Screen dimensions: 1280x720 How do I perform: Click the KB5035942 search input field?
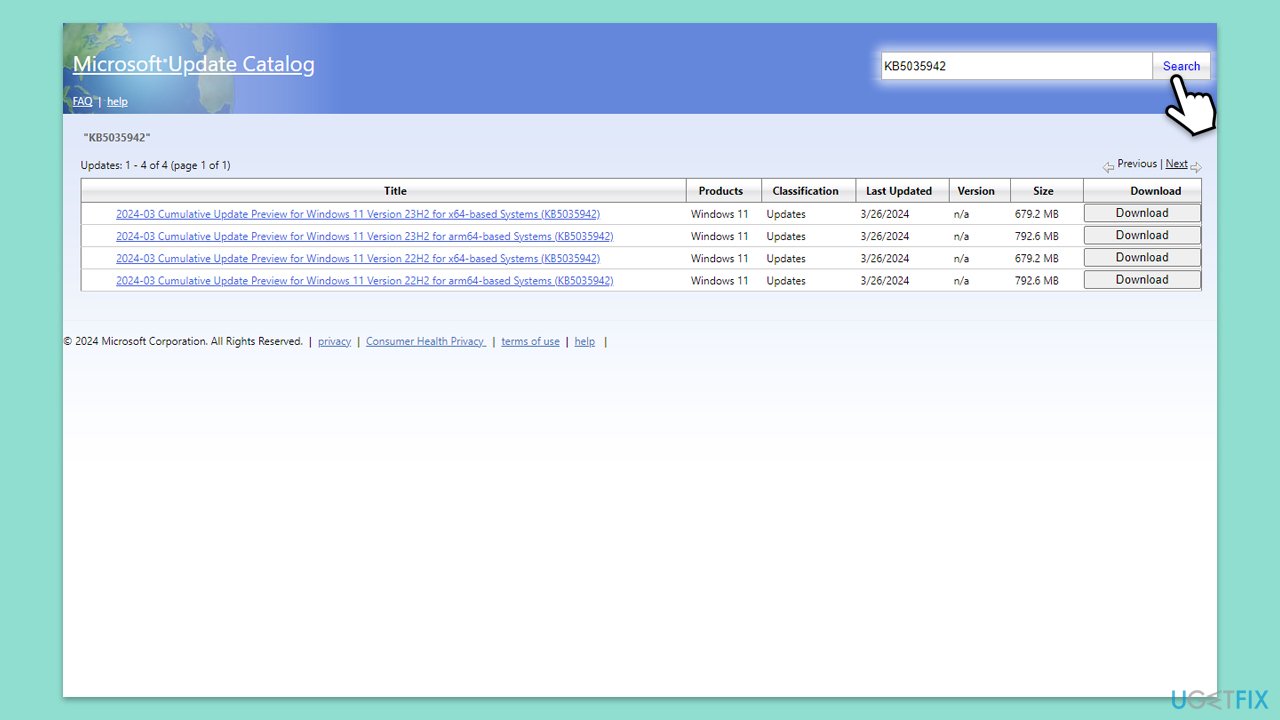pos(1016,66)
